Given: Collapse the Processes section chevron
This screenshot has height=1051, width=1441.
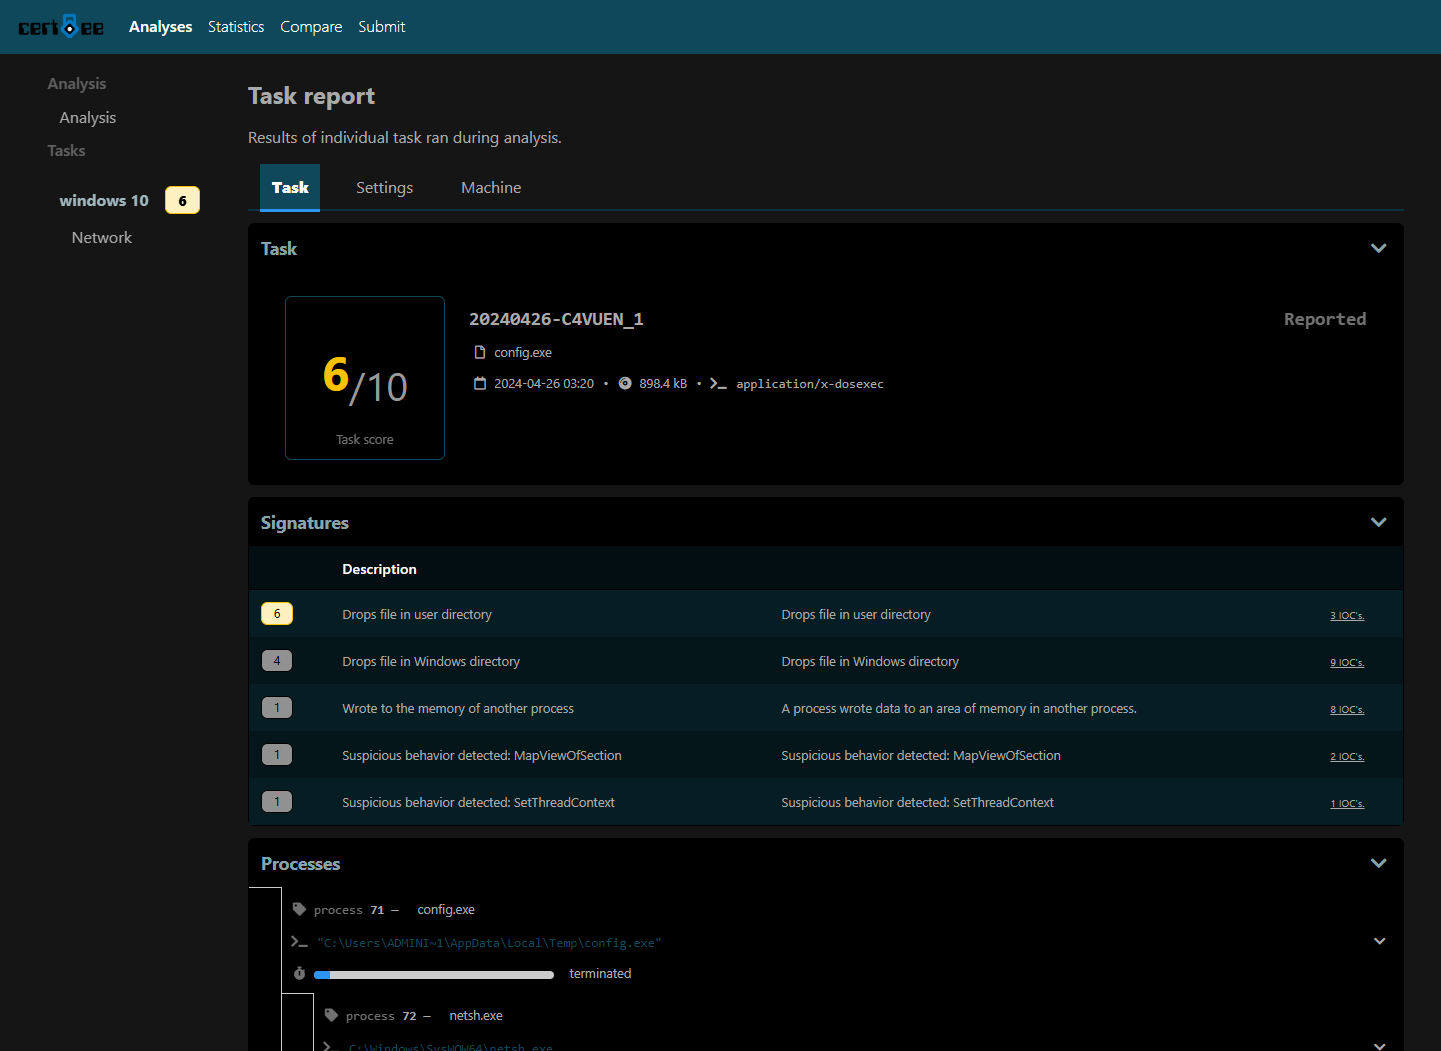Looking at the screenshot, I should tap(1378, 864).
